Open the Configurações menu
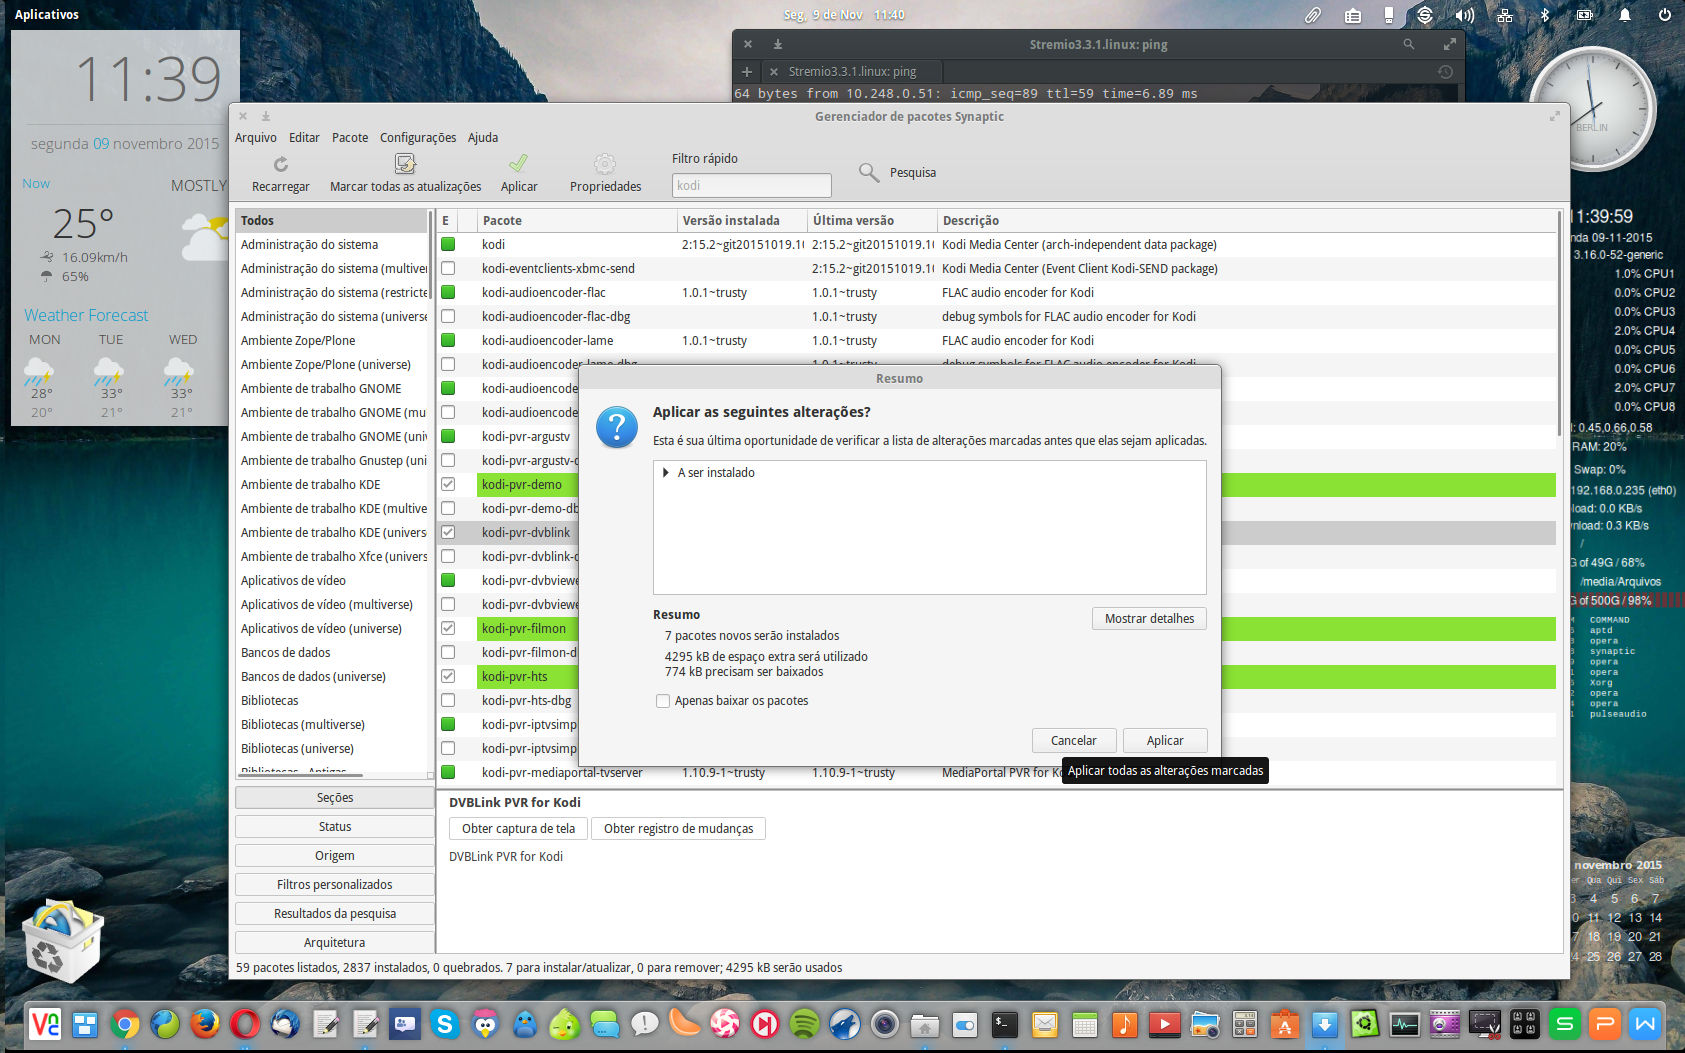The image size is (1685, 1053). 417,138
